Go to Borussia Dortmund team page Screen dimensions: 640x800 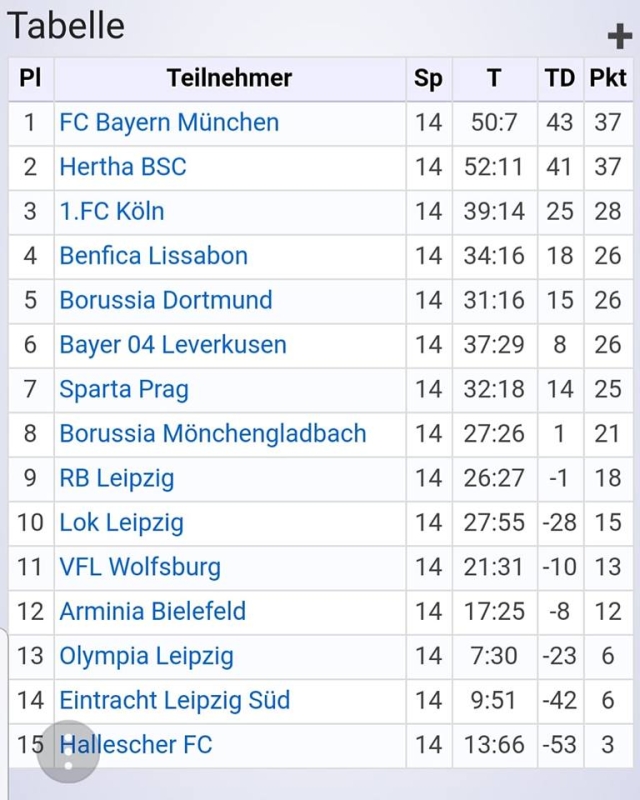(x=166, y=300)
